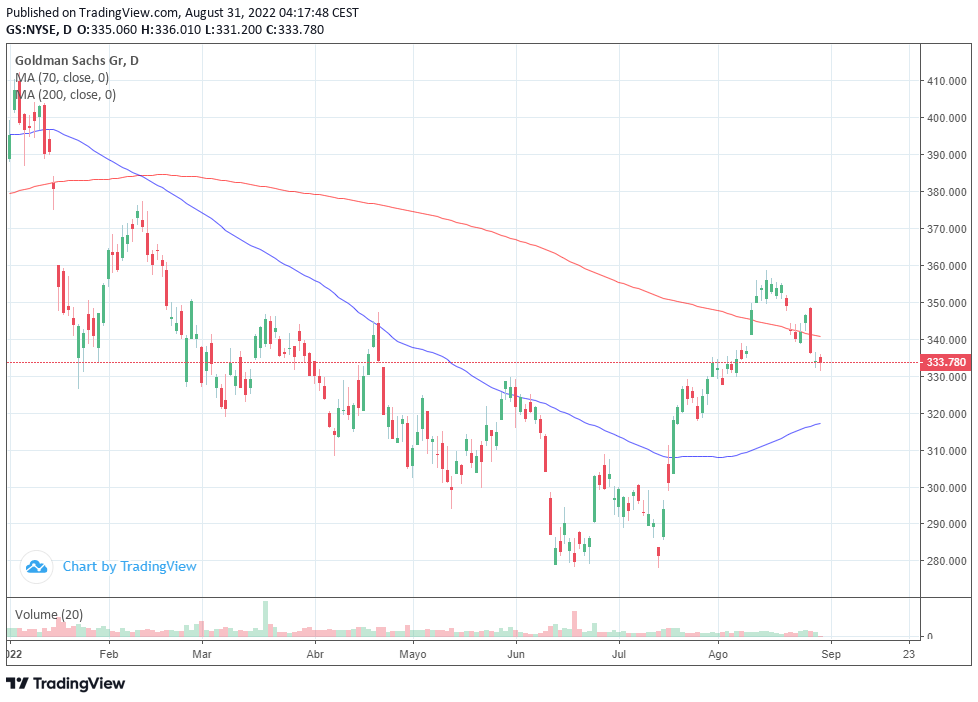978x702 pixels.
Task: Click the 'Mar' label on time axis
Action: pos(201,654)
